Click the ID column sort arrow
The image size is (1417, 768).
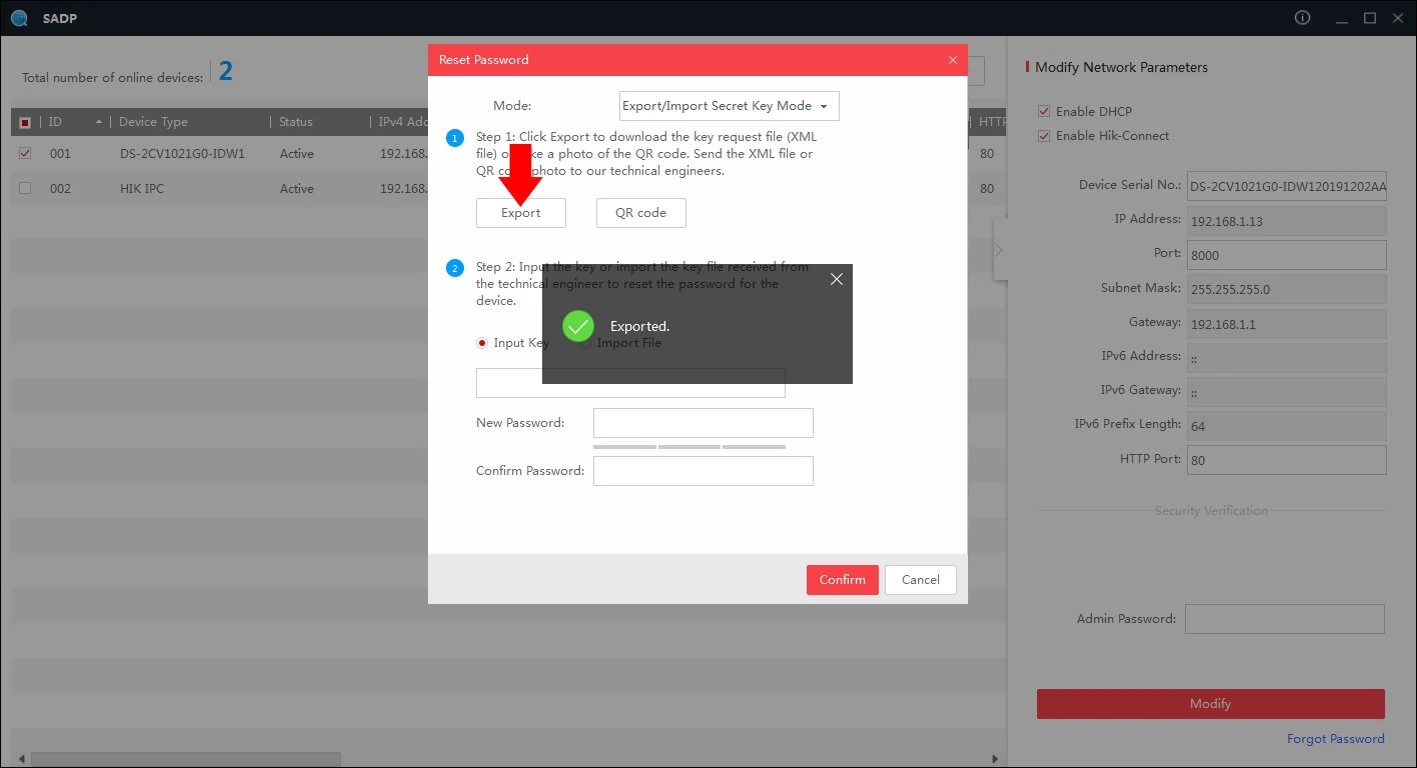point(99,122)
